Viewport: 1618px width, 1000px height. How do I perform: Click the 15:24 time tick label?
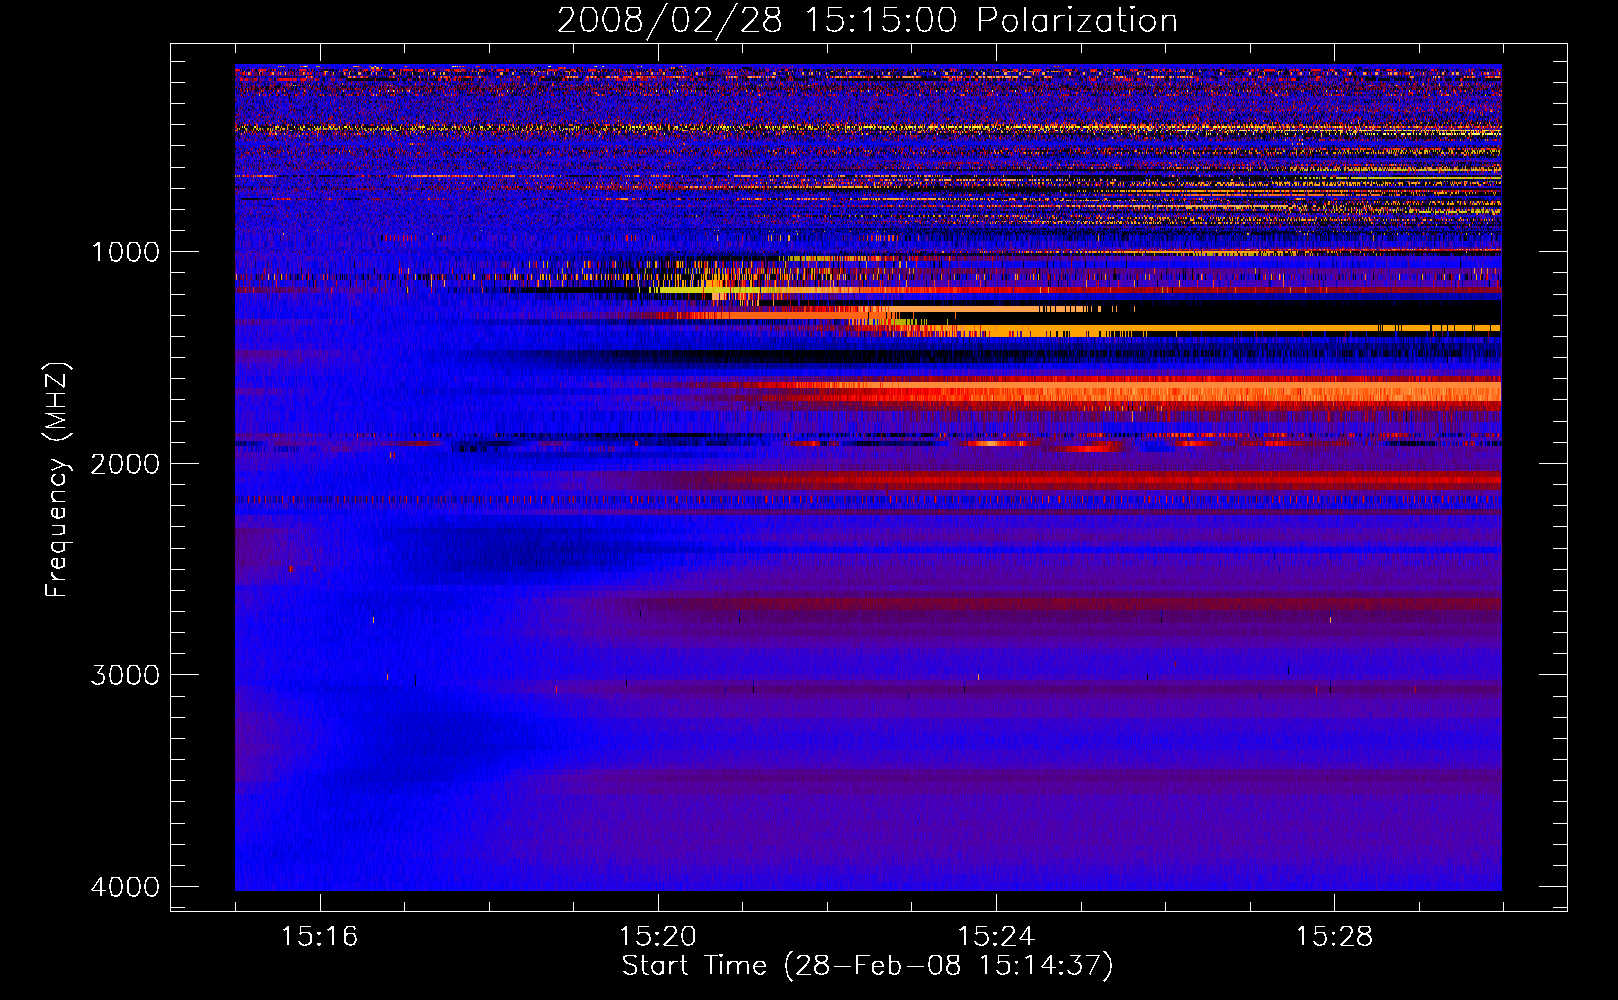point(996,937)
